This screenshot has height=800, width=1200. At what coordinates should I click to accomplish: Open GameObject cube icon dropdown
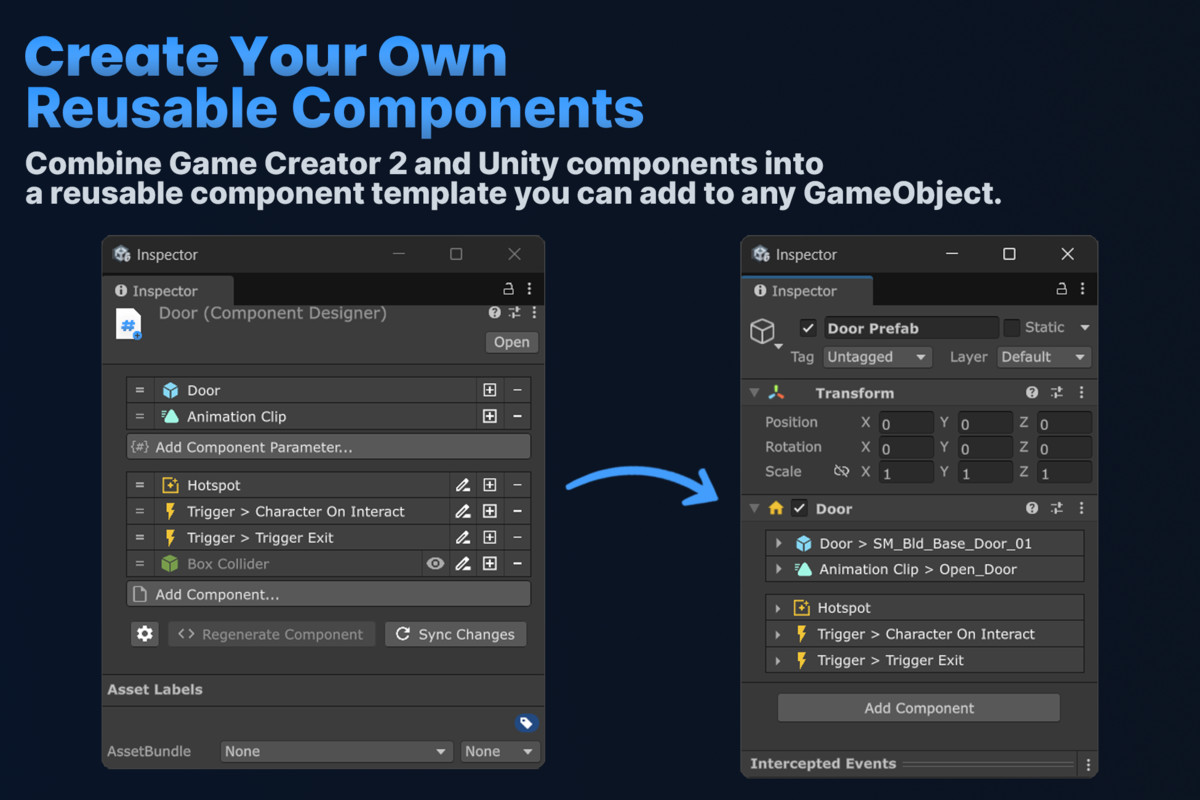click(765, 333)
